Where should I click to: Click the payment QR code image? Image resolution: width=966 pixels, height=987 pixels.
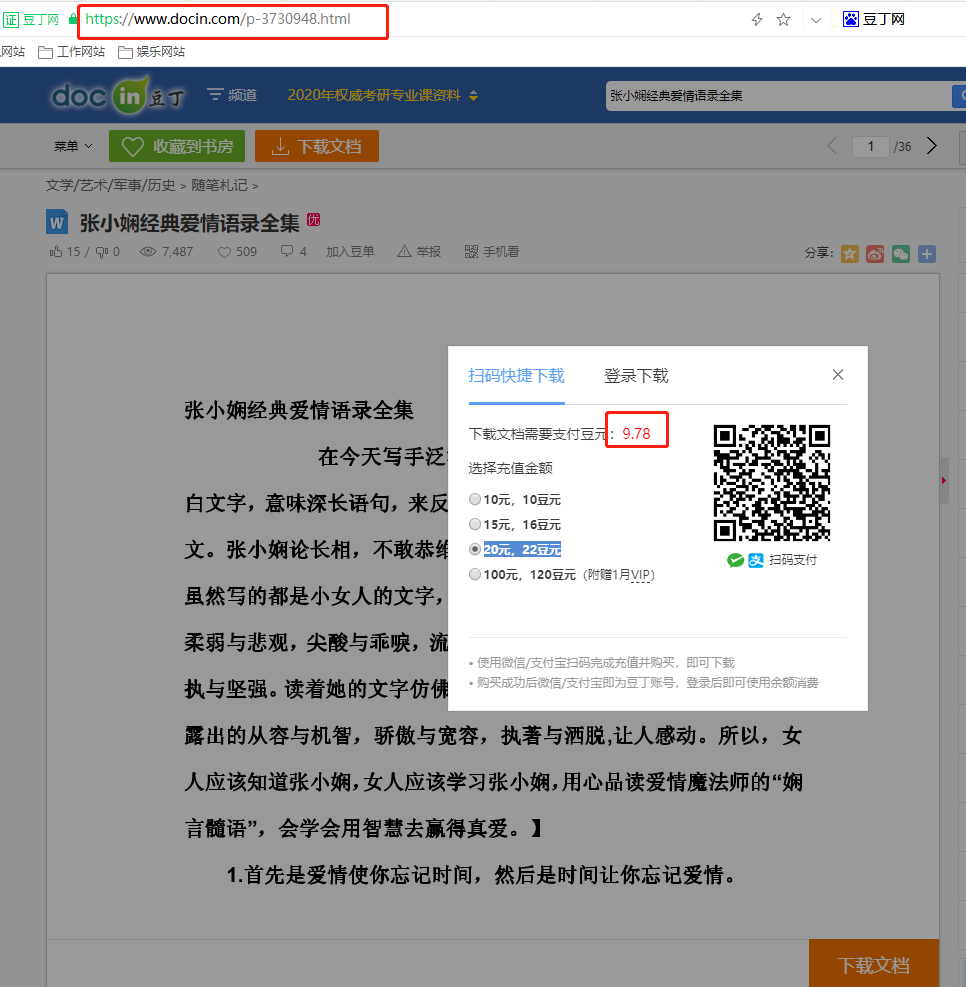[772, 482]
